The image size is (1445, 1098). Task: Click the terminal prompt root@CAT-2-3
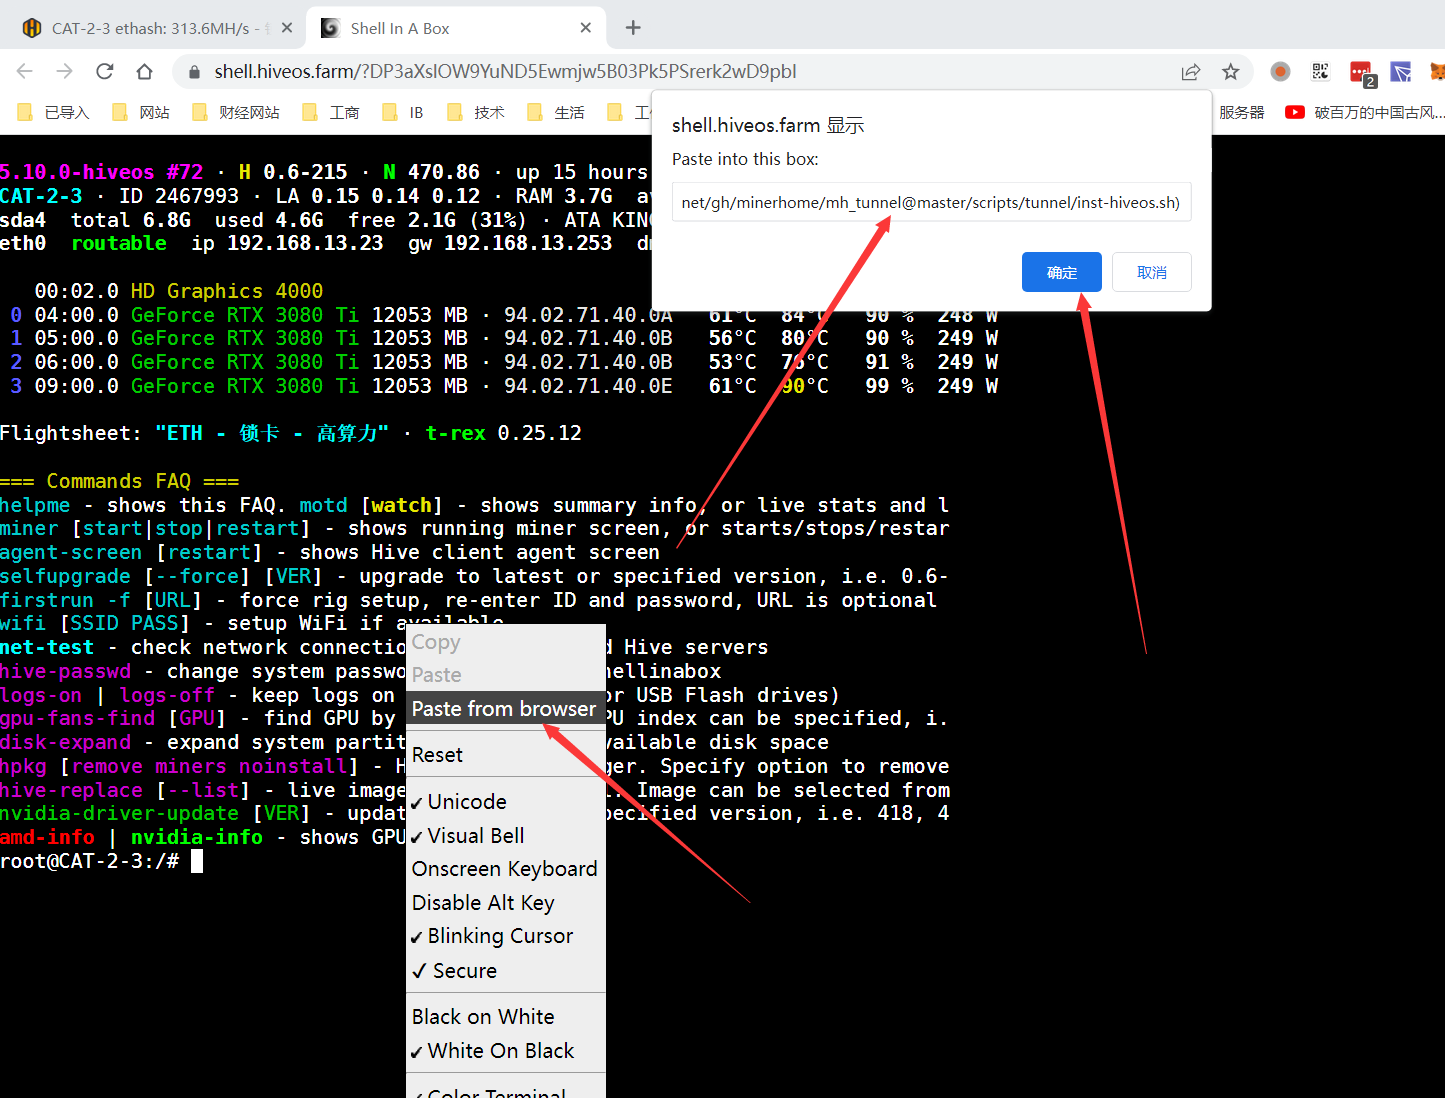tap(90, 861)
